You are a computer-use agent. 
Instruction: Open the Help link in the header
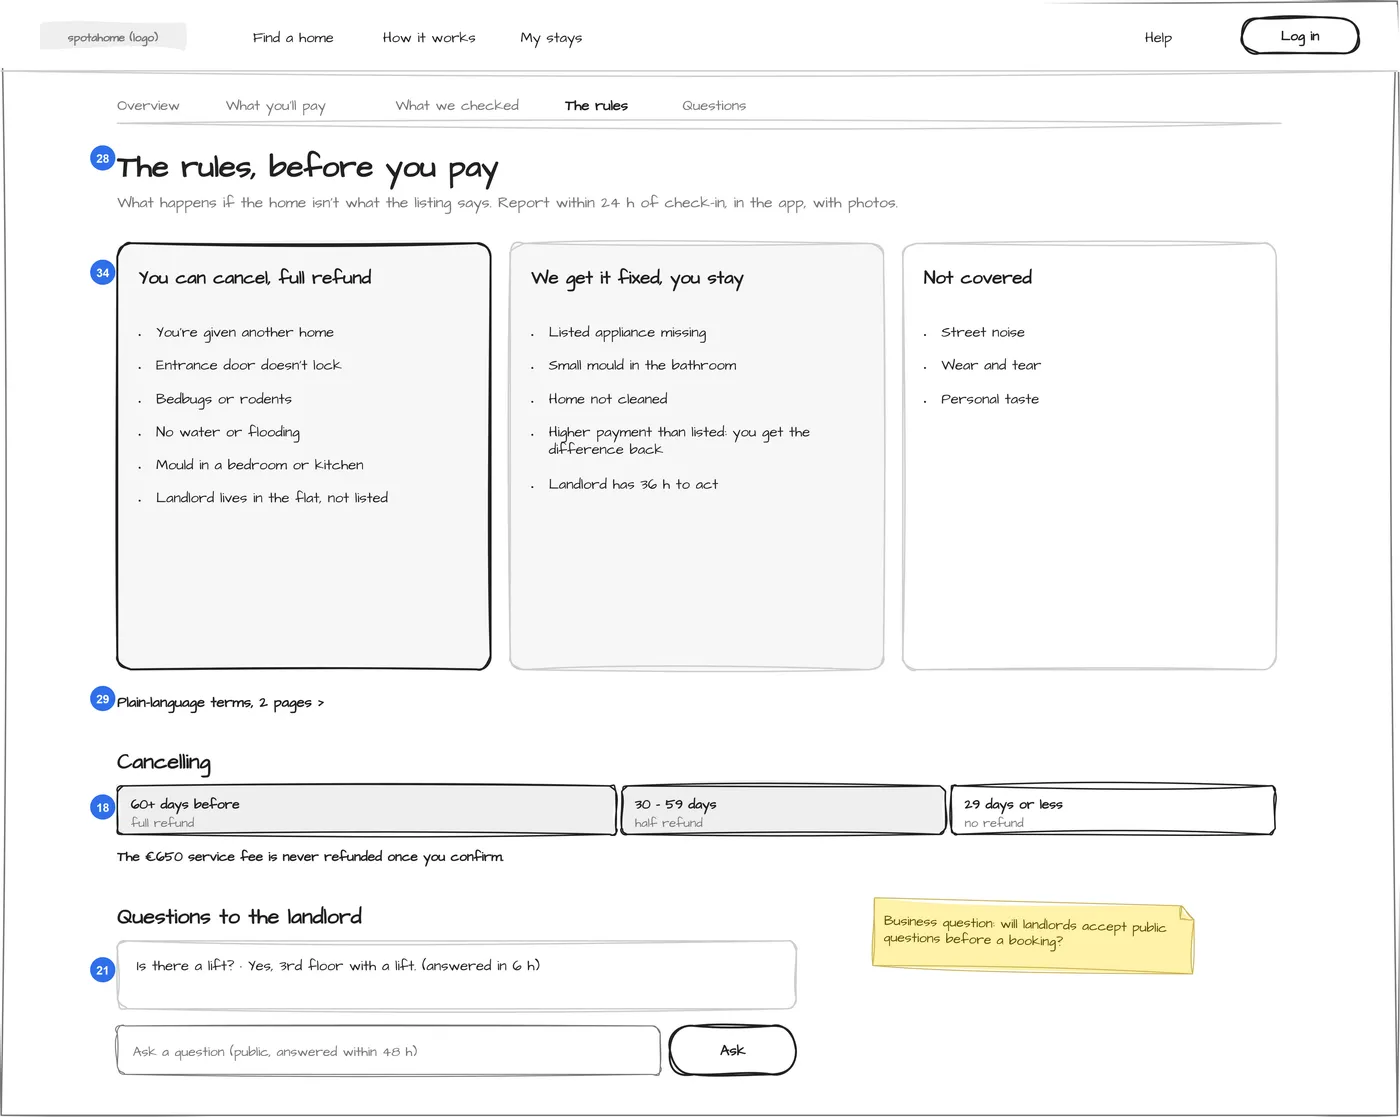click(x=1158, y=38)
